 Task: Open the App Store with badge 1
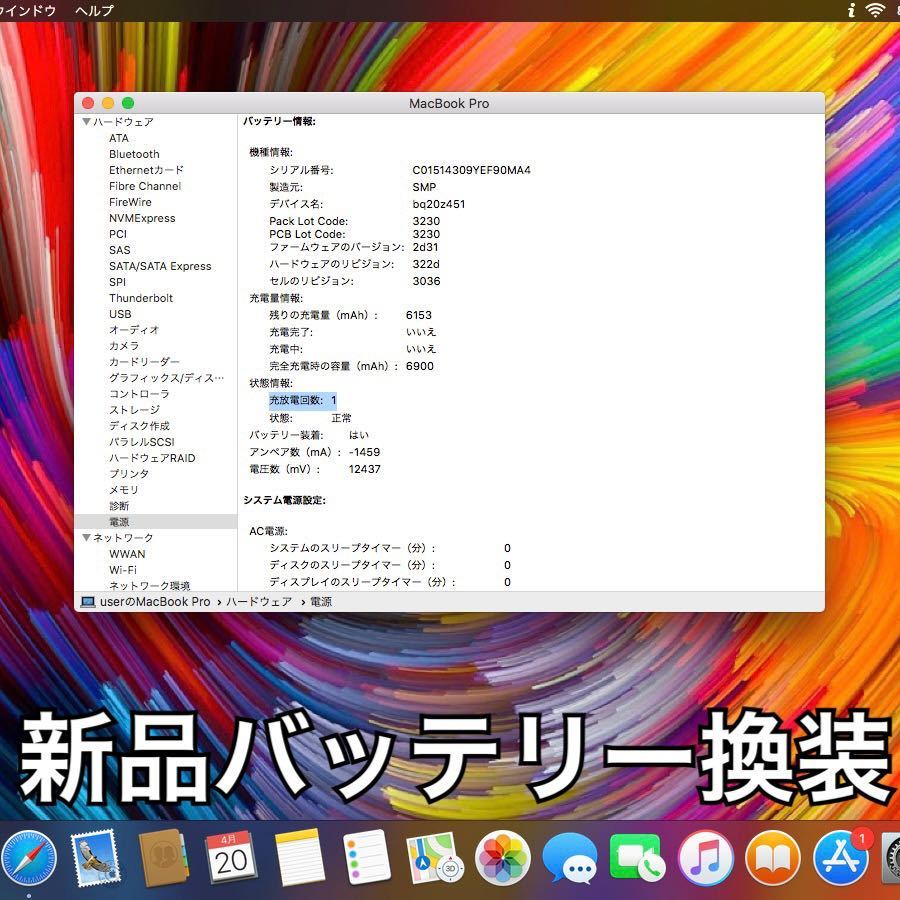click(x=841, y=859)
